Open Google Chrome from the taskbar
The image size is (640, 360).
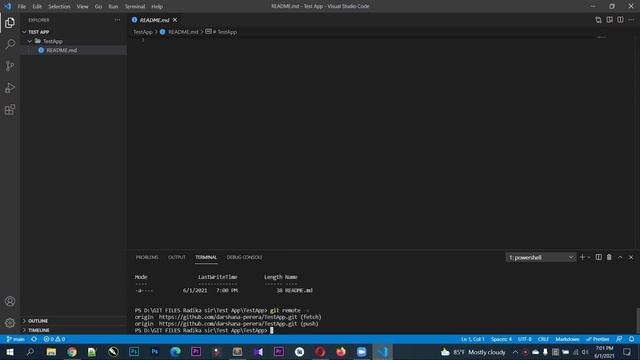click(72, 352)
